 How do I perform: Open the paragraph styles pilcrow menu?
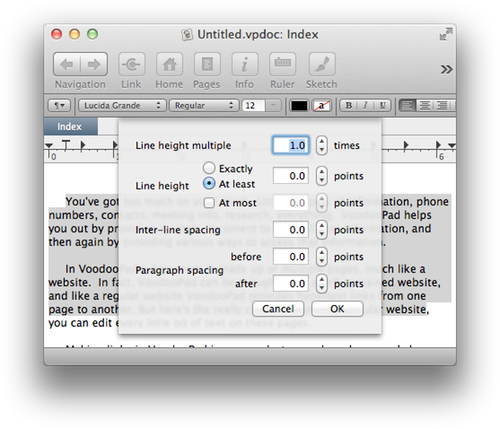point(59,106)
